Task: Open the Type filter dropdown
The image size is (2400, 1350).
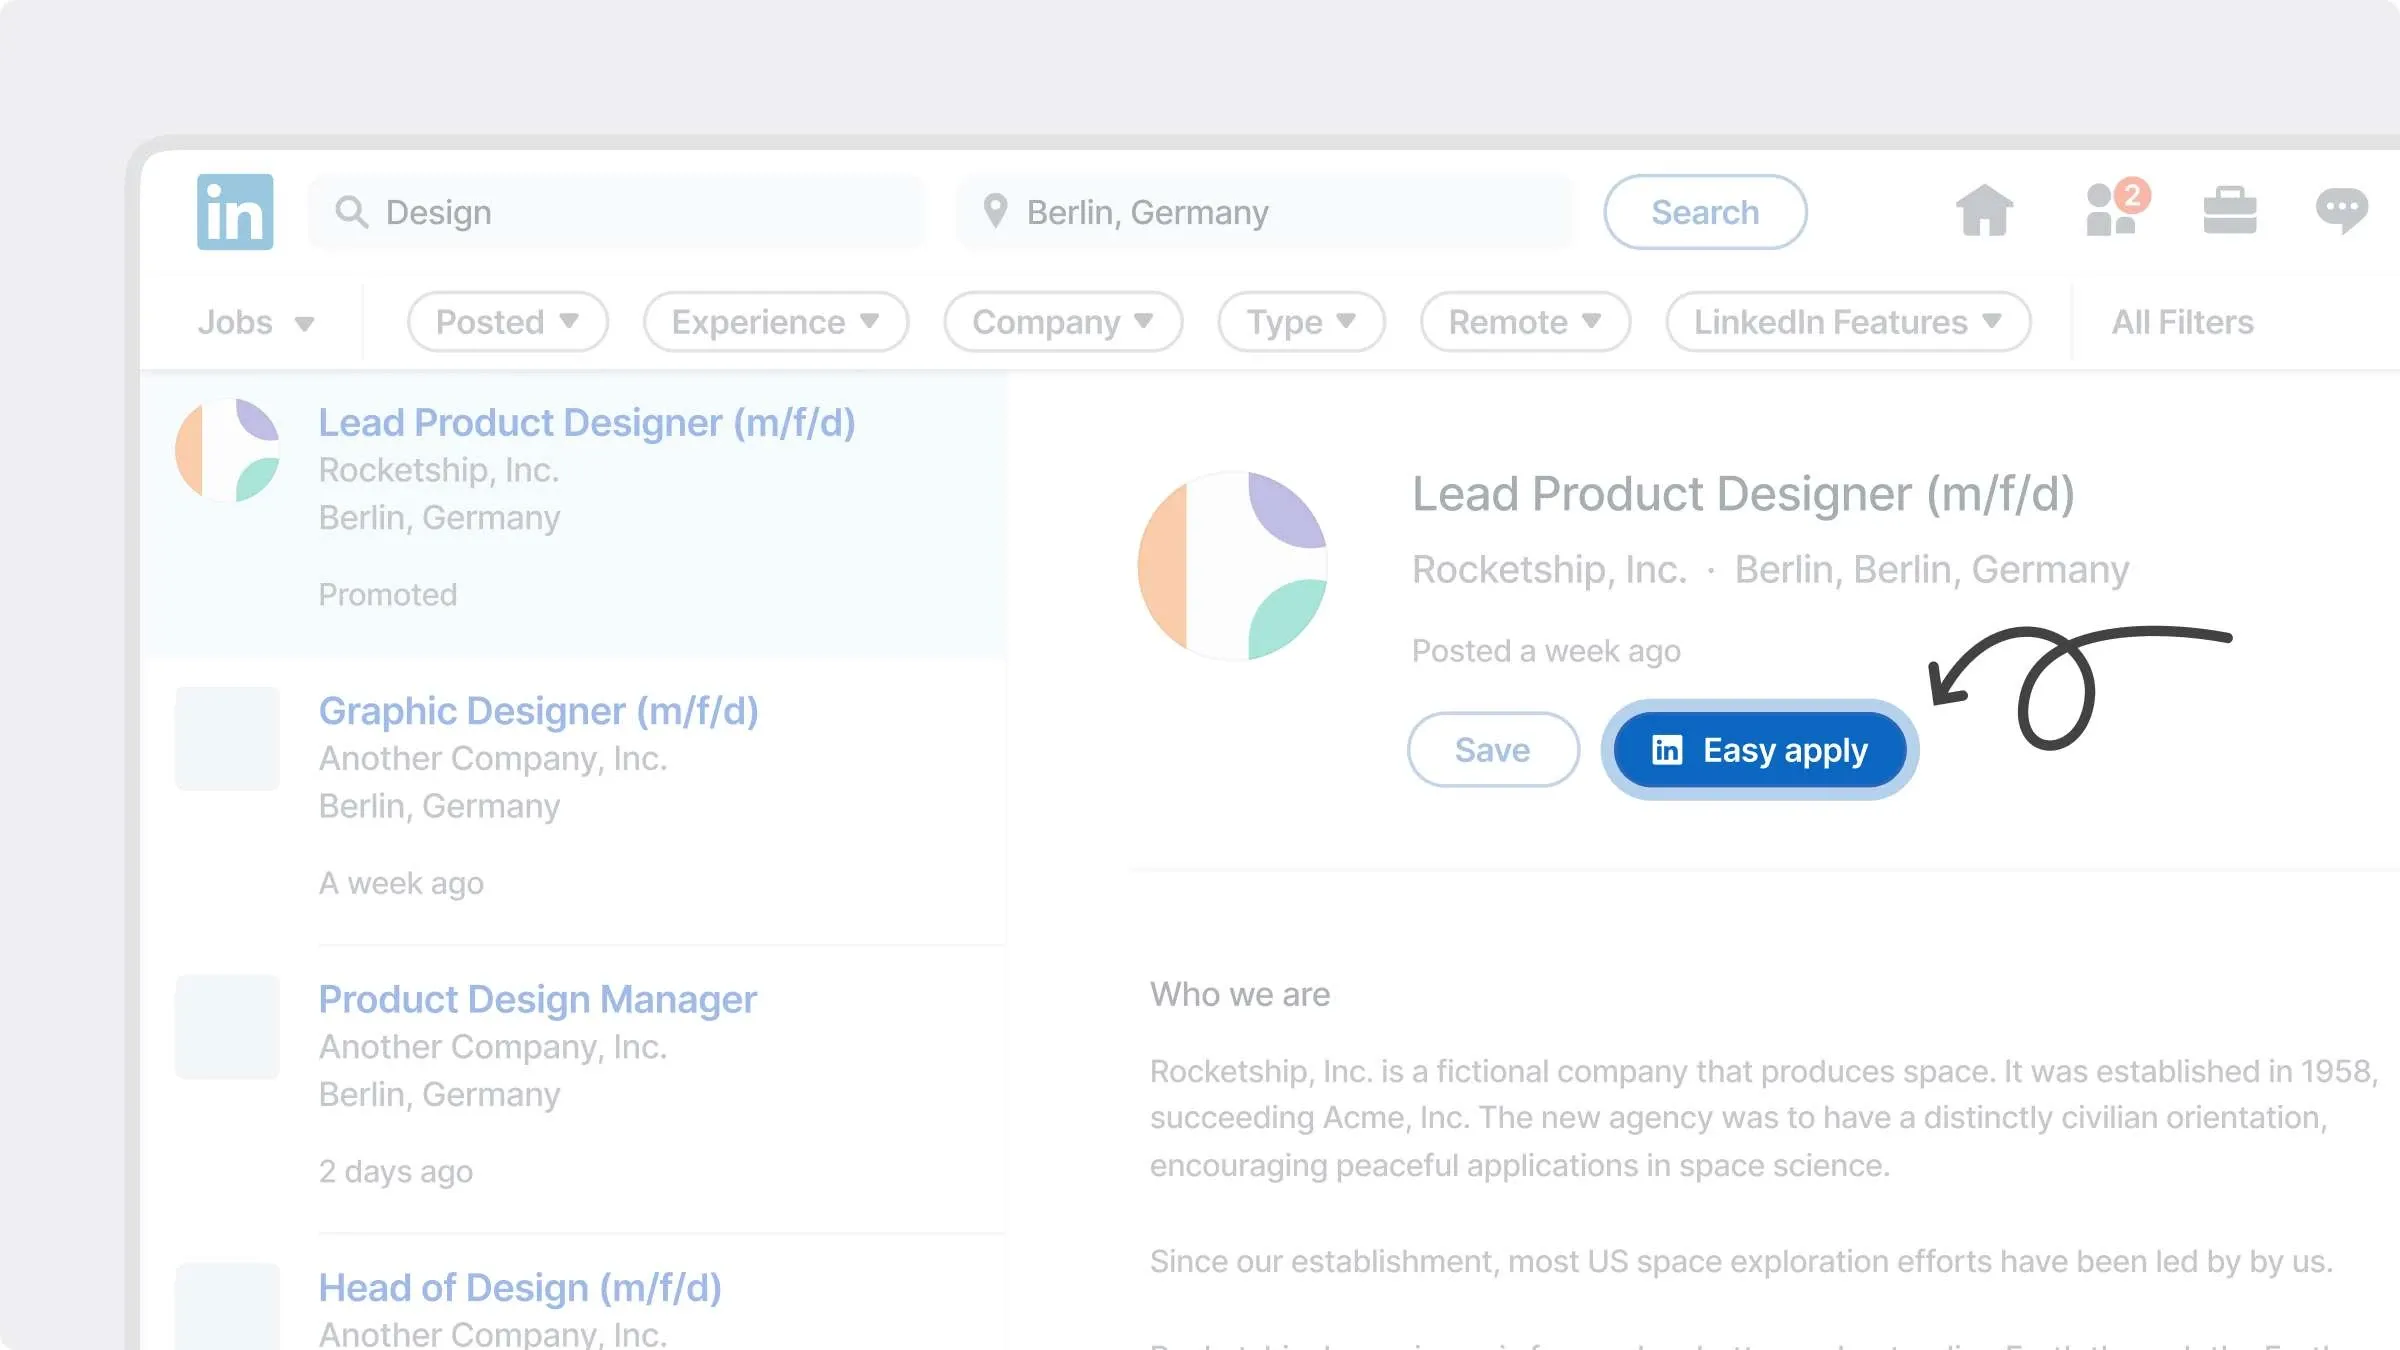Action: click(x=1301, y=322)
